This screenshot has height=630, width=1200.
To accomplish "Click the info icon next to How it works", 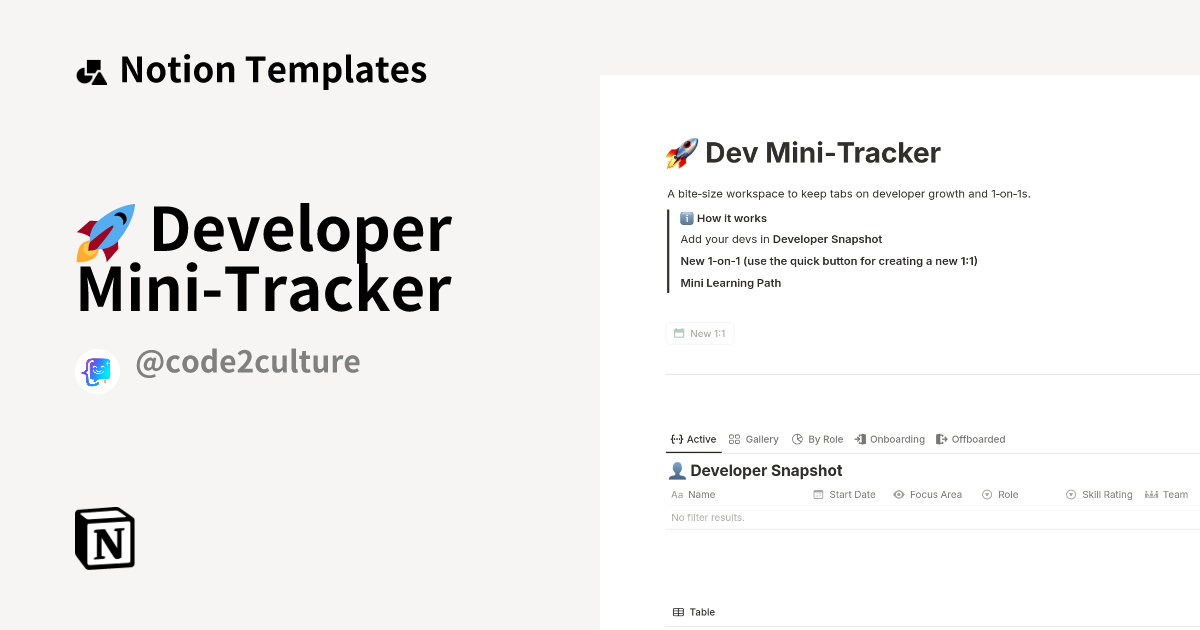I will pyautogui.click(x=687, y=218).
